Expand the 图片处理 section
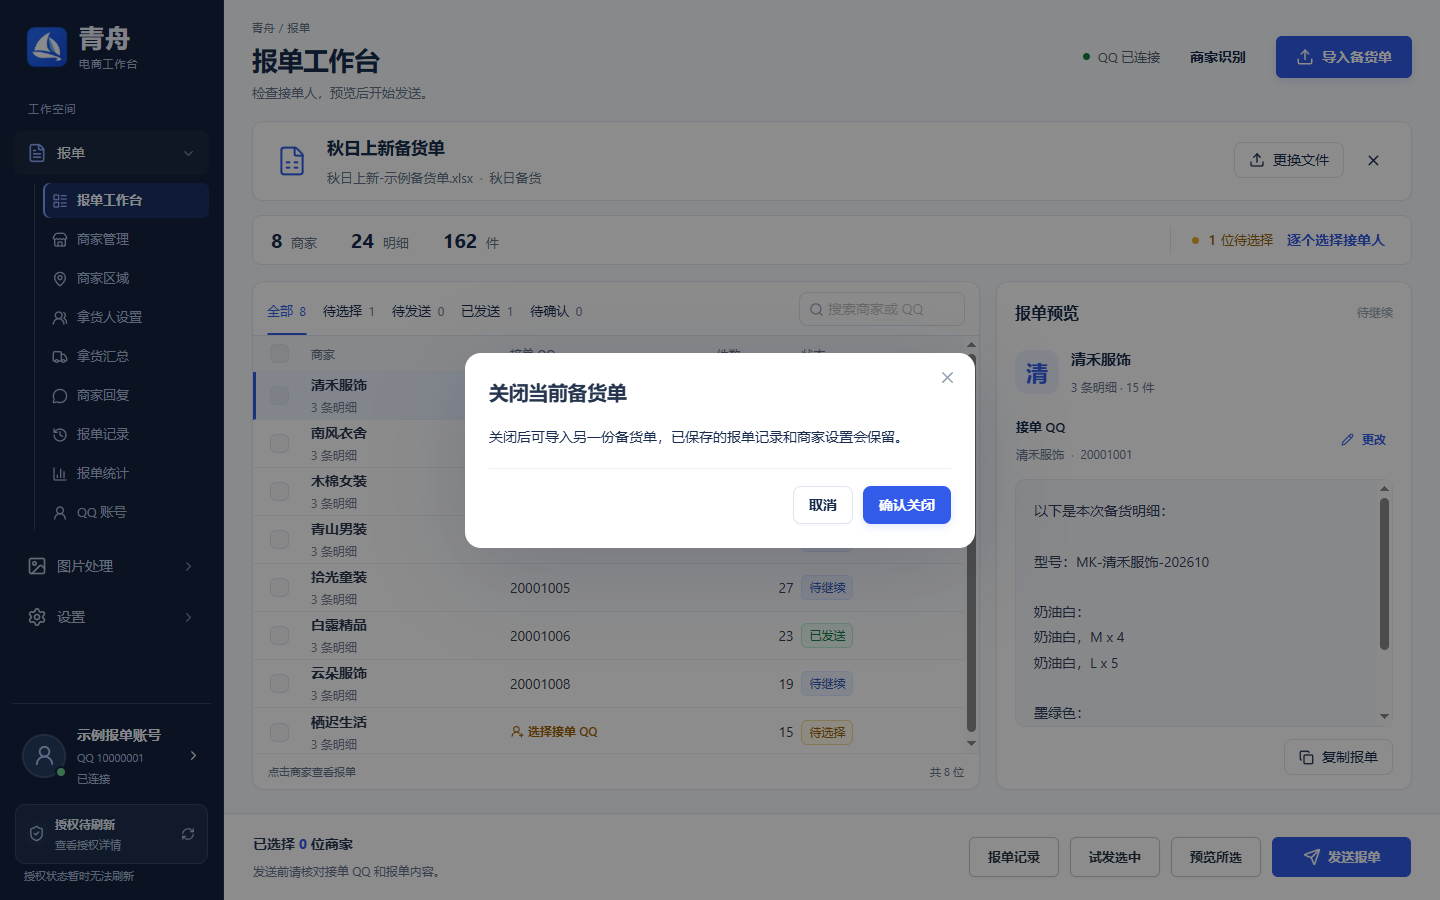 click(112, 566)
